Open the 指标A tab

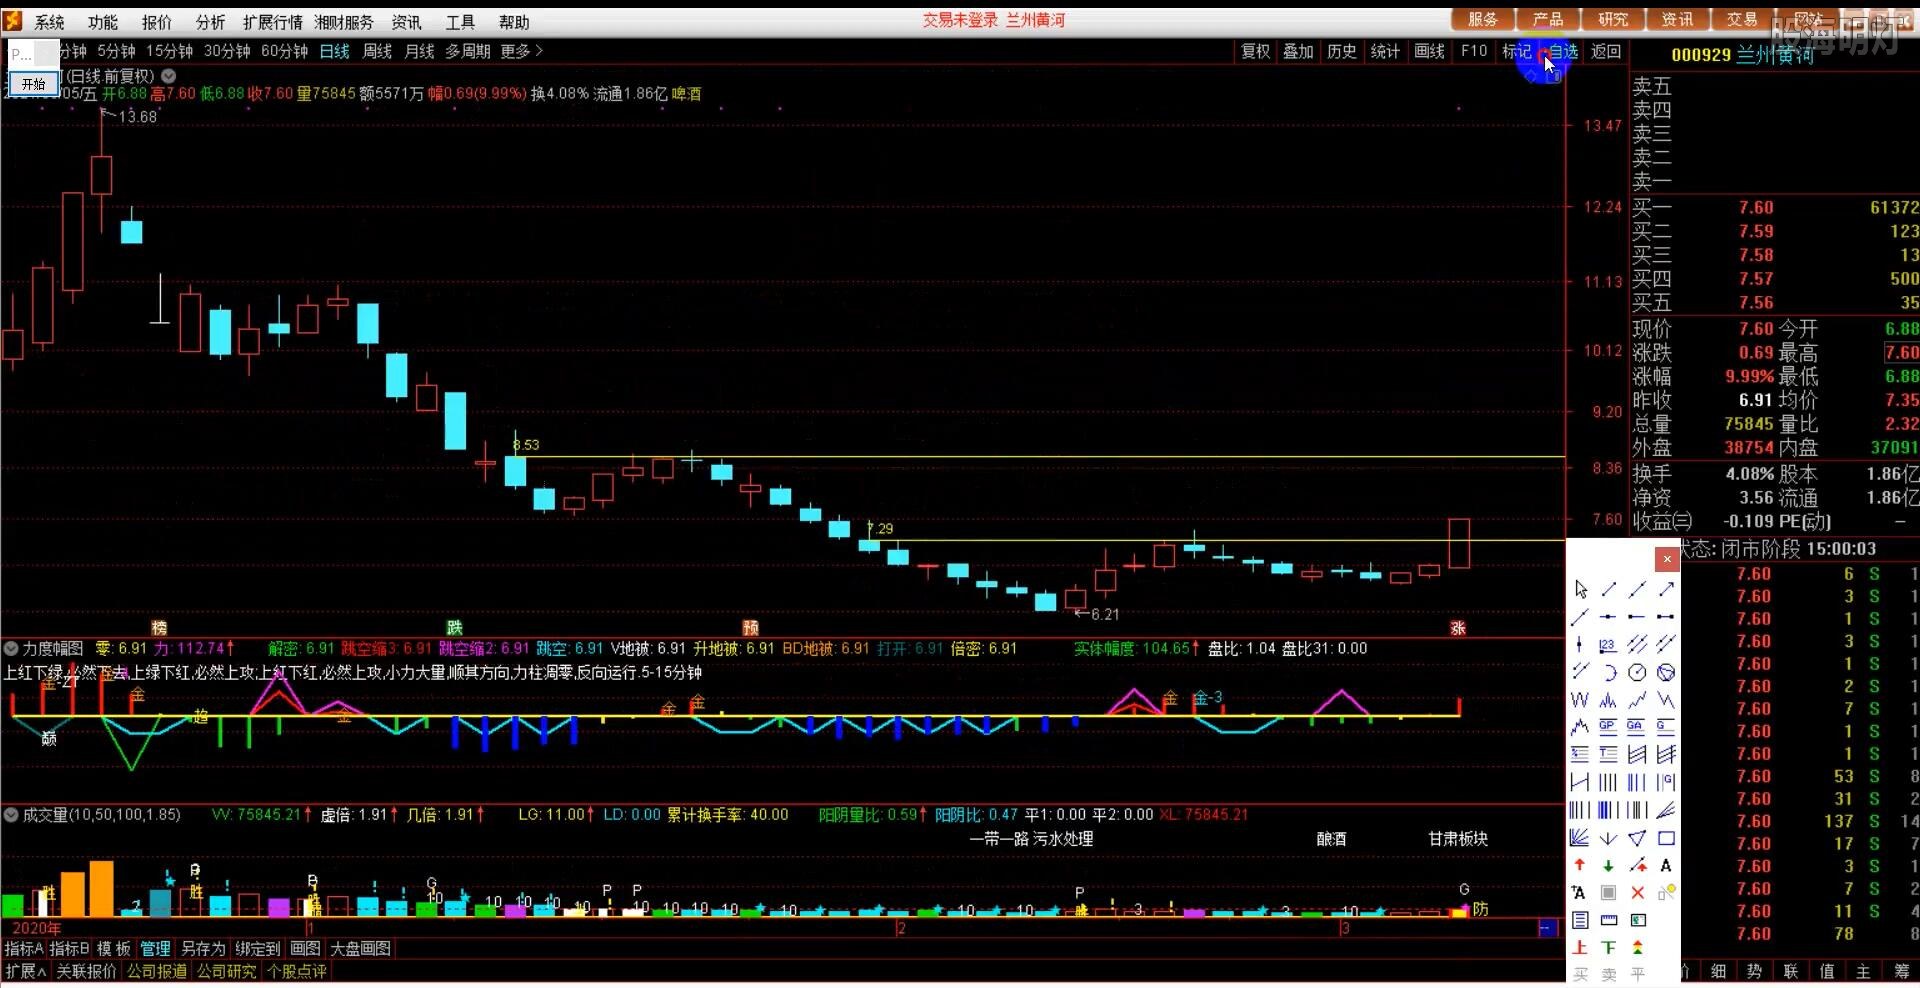click(24, 948)
